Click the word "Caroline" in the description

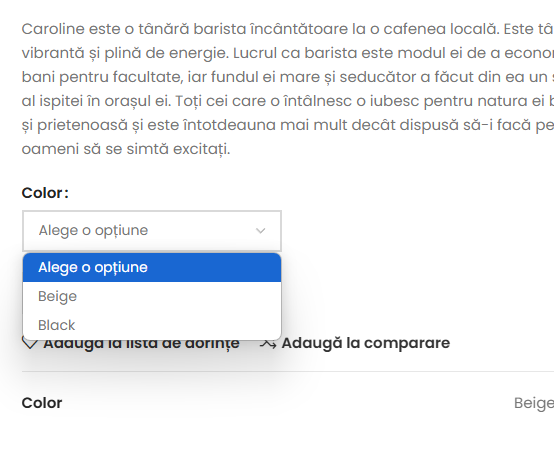(53, 29)
